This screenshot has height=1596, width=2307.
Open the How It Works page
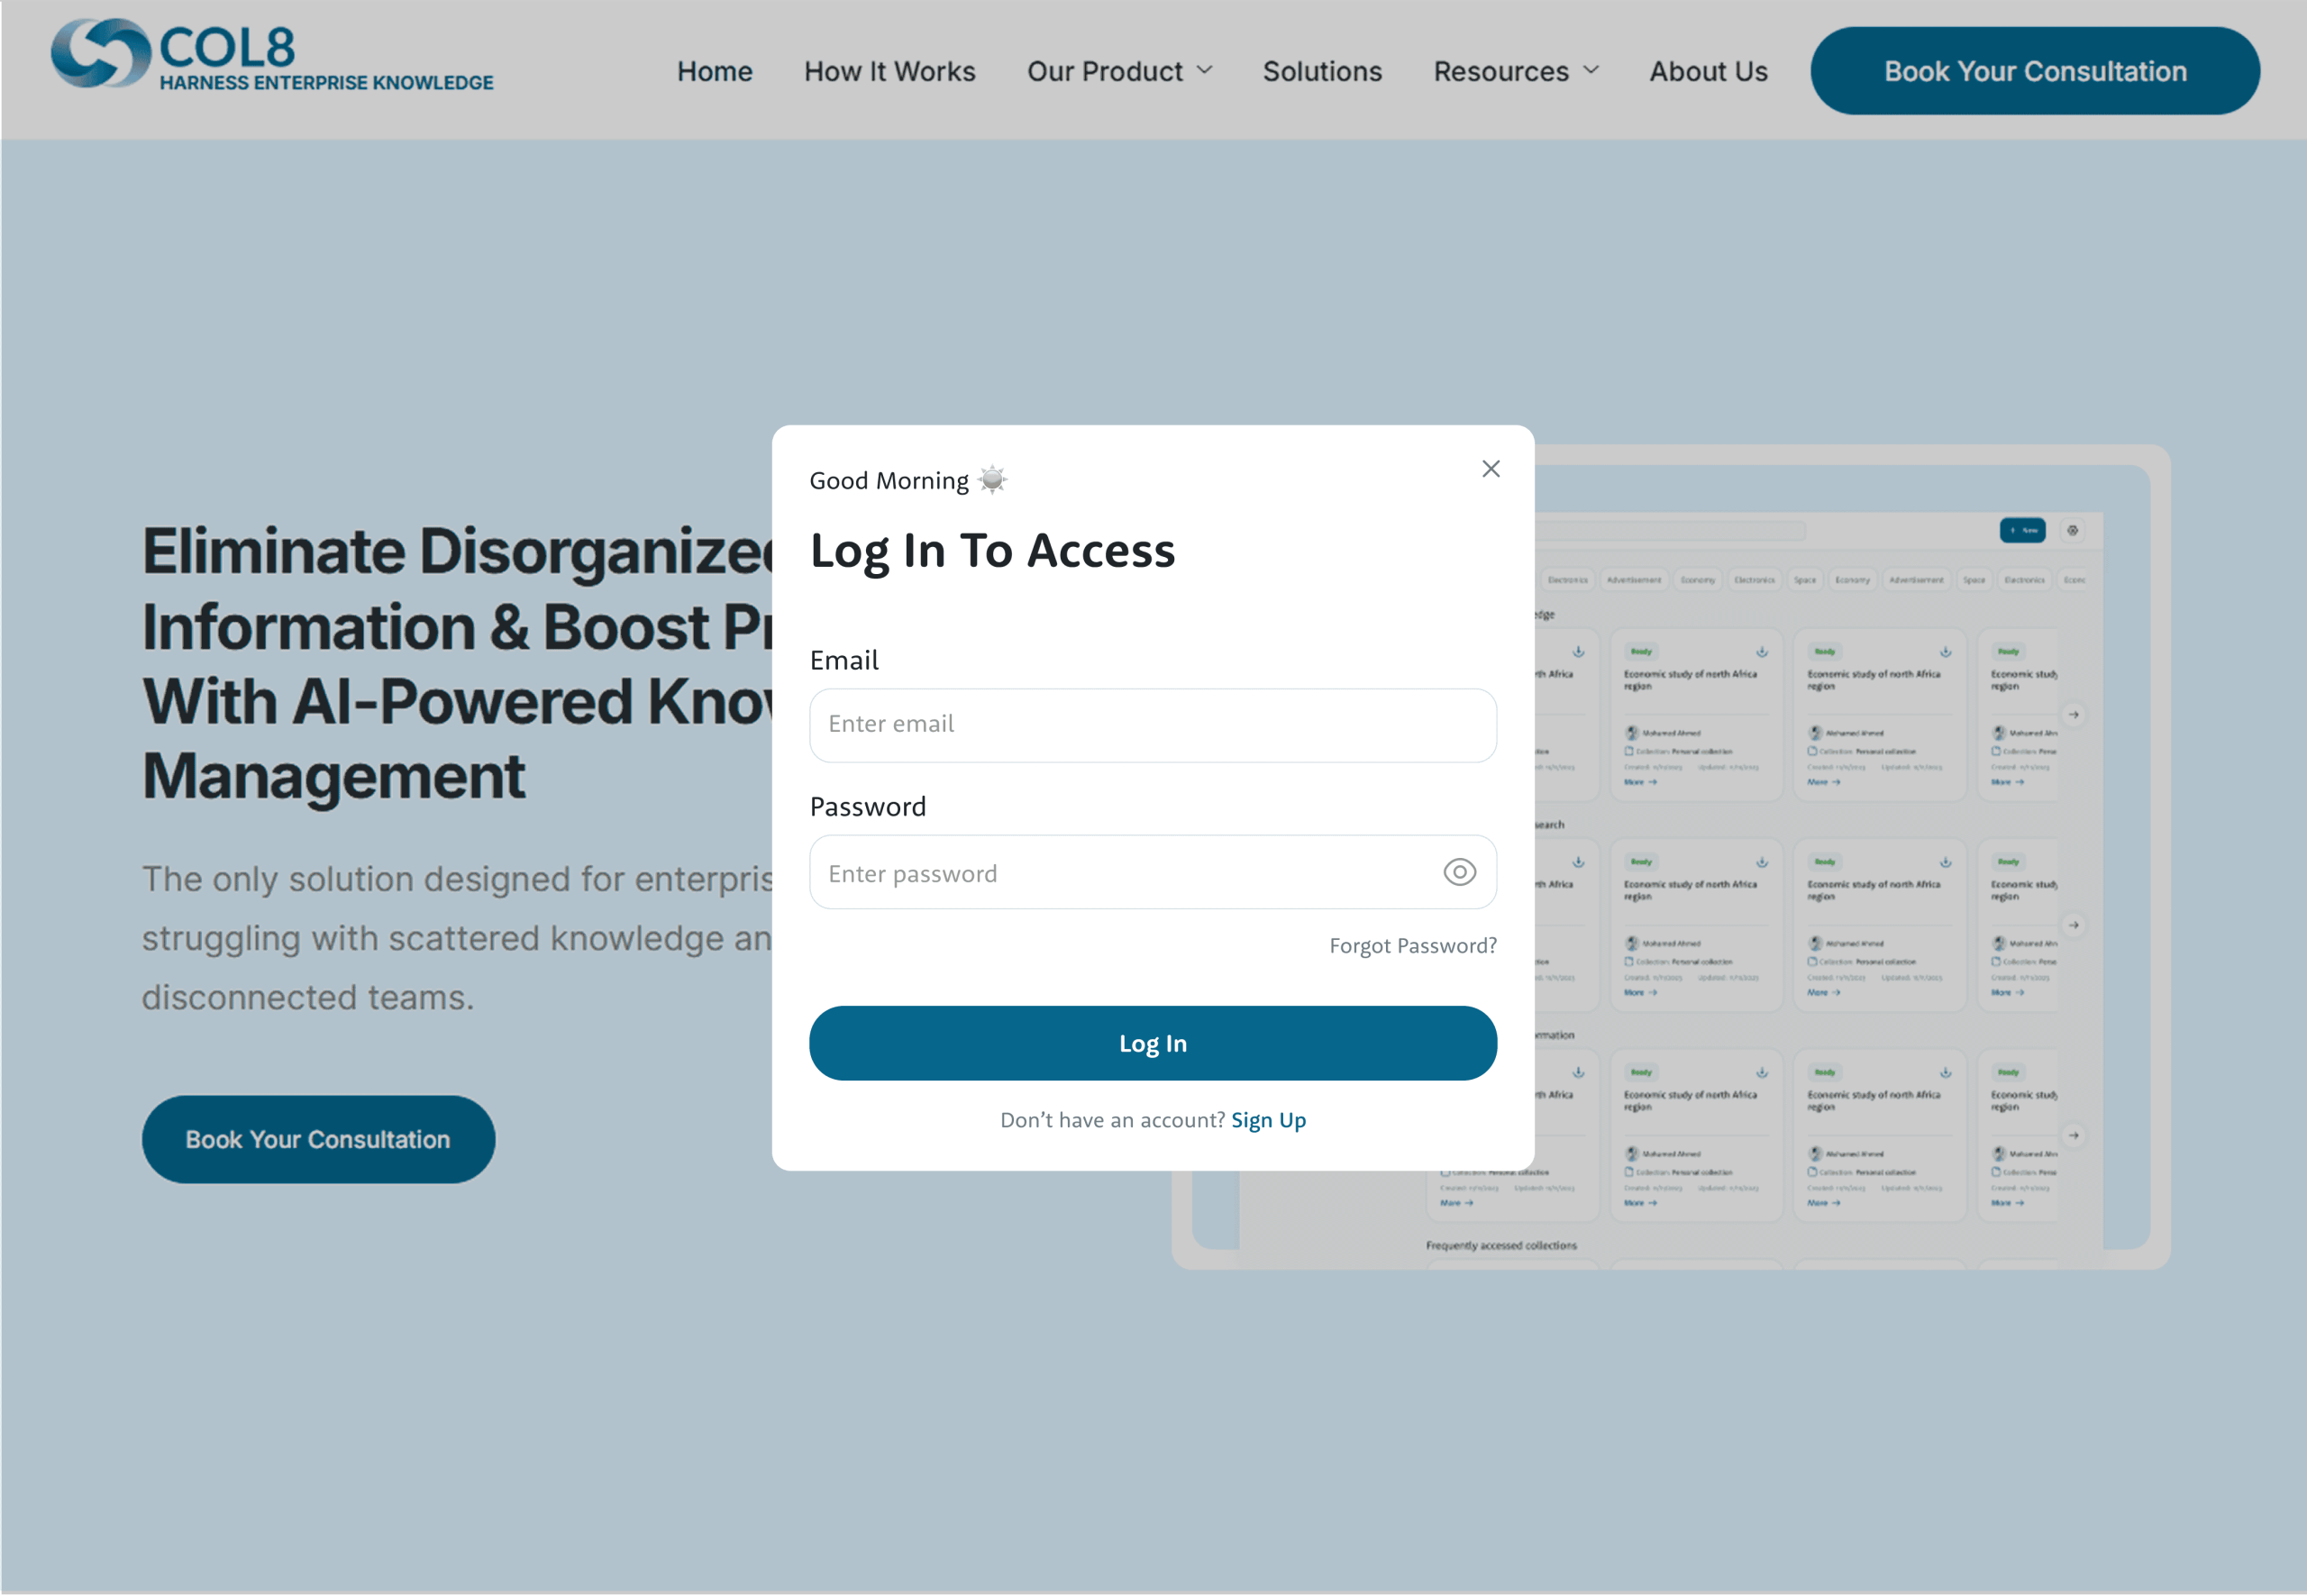click(x=889, y=72)
